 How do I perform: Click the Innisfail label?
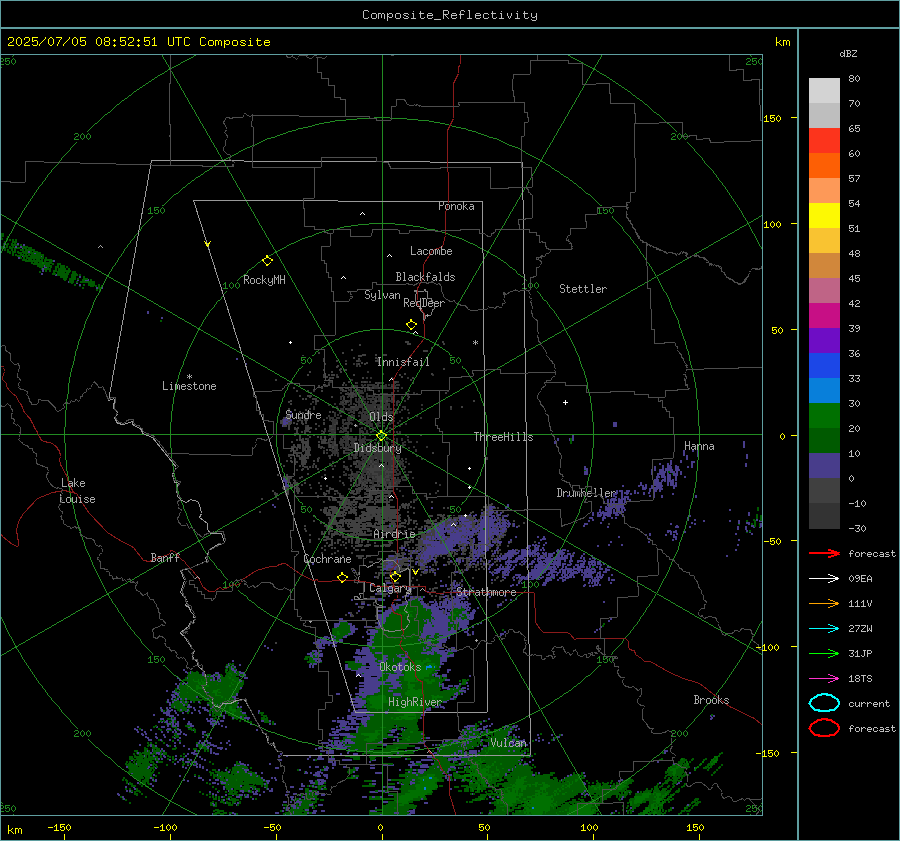pos(403,362)
